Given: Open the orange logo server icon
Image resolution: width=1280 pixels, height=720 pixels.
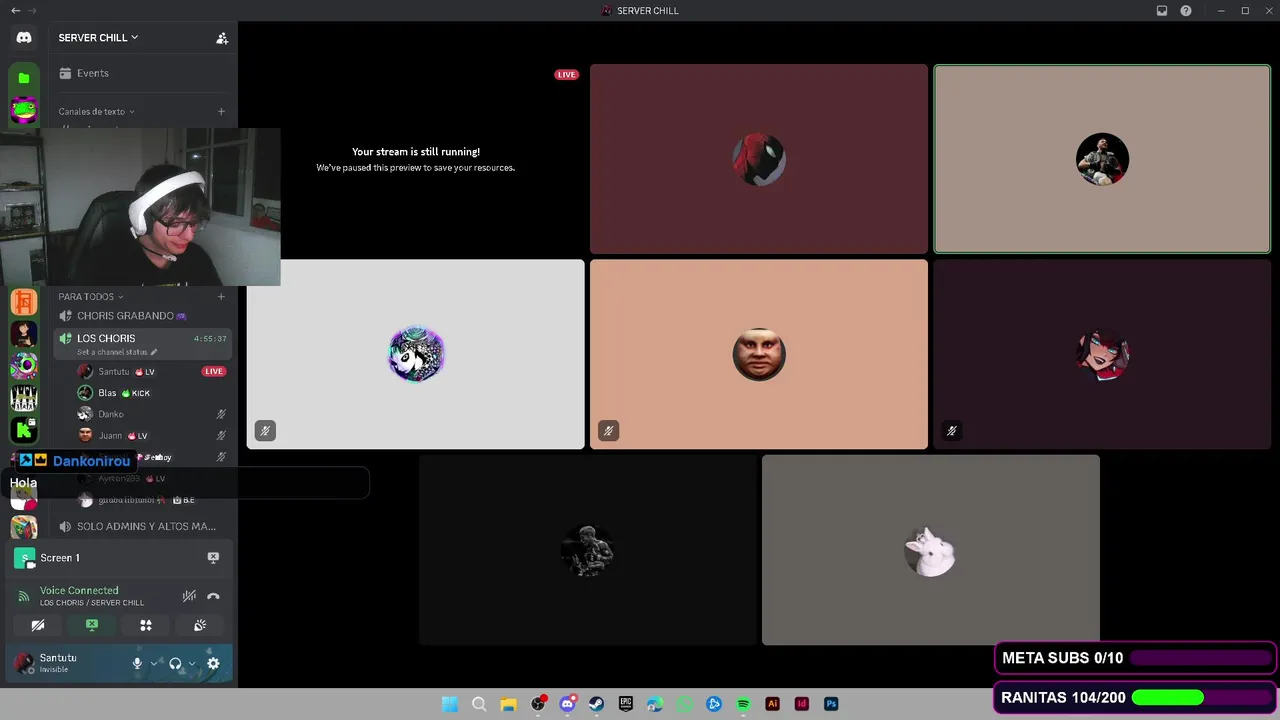Looking at the screenshot, I should click(24, 302).
